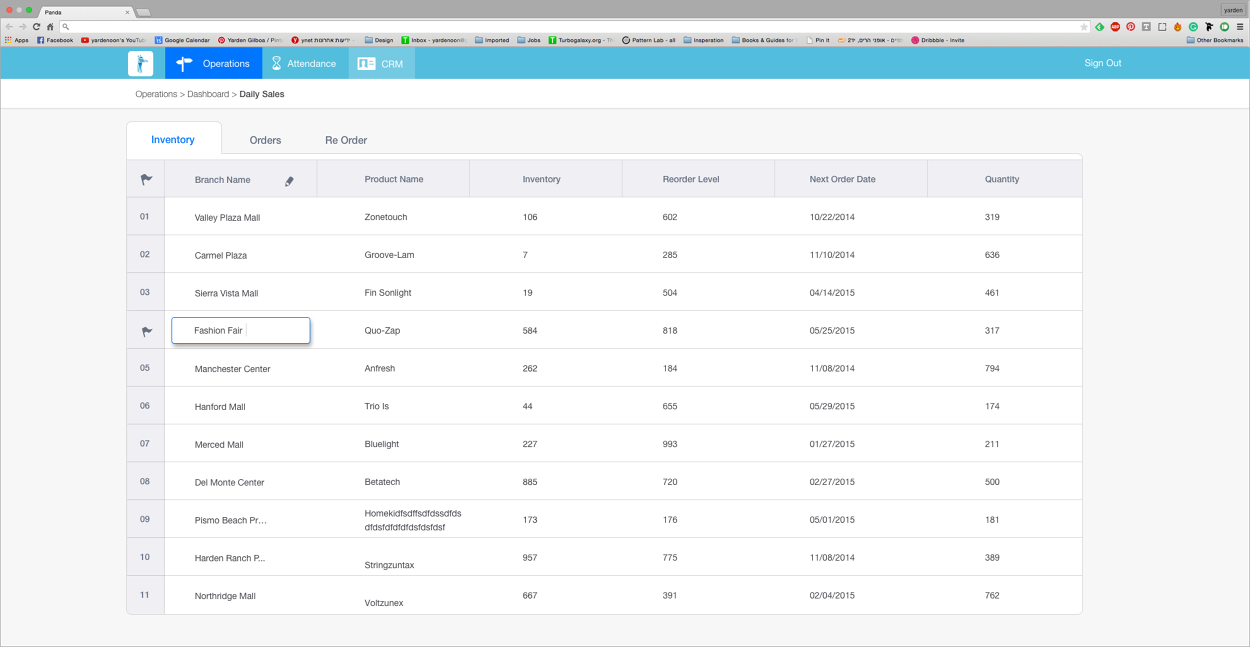The height and width of the screenshot is (647, 1250).
Task: Click the Pushbullet extension icon
Action: click(1224, 27)
